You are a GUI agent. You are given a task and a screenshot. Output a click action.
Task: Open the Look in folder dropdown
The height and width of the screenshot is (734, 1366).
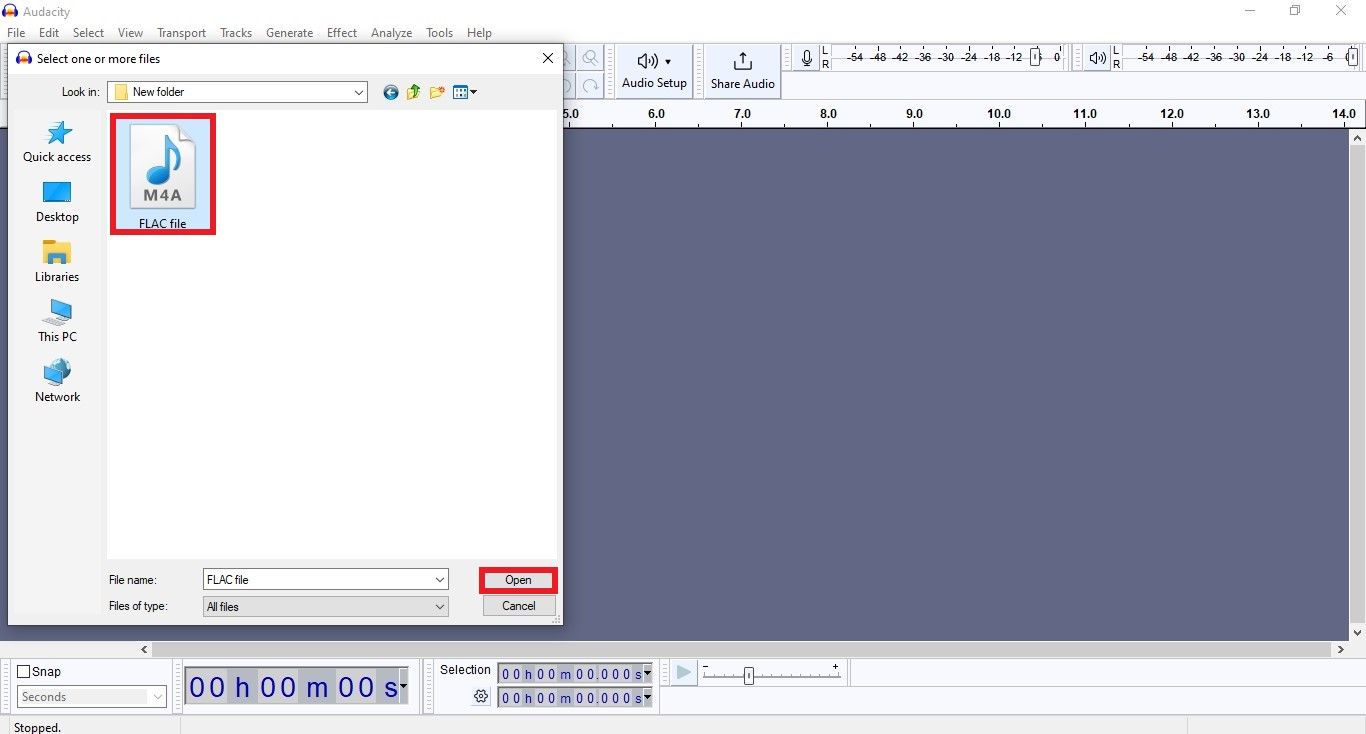click(357, 92)
